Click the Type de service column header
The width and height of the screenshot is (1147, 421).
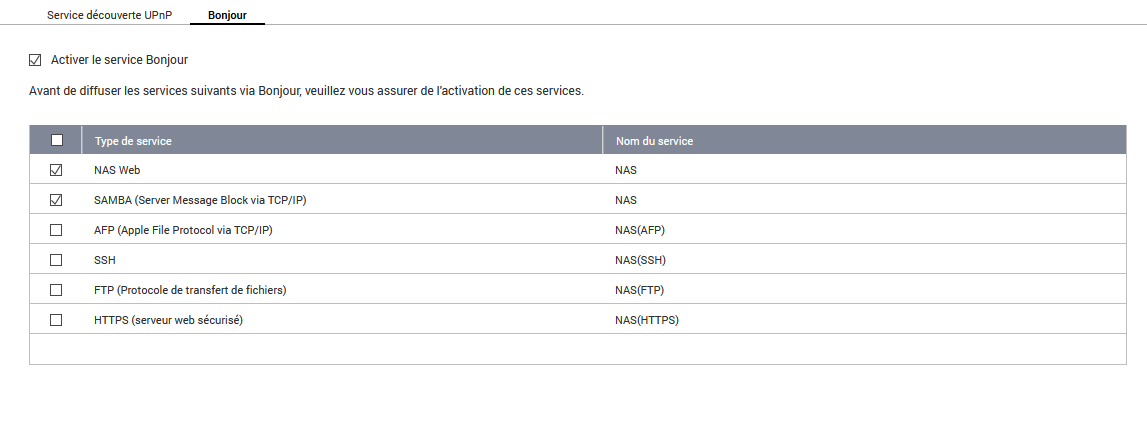point(133,141)
